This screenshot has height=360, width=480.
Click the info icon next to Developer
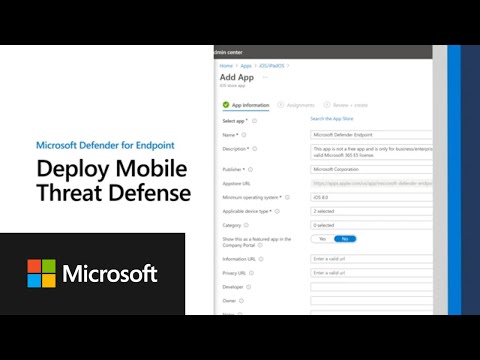click(x=249, y=287)
